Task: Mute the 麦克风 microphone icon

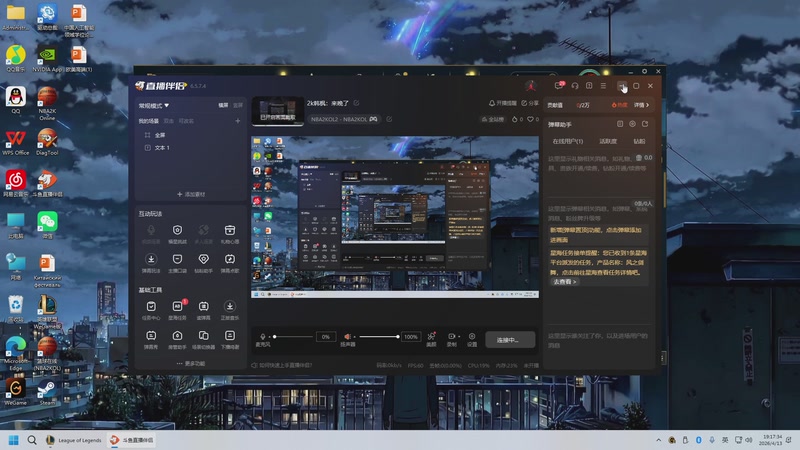Action: point(263,336)
